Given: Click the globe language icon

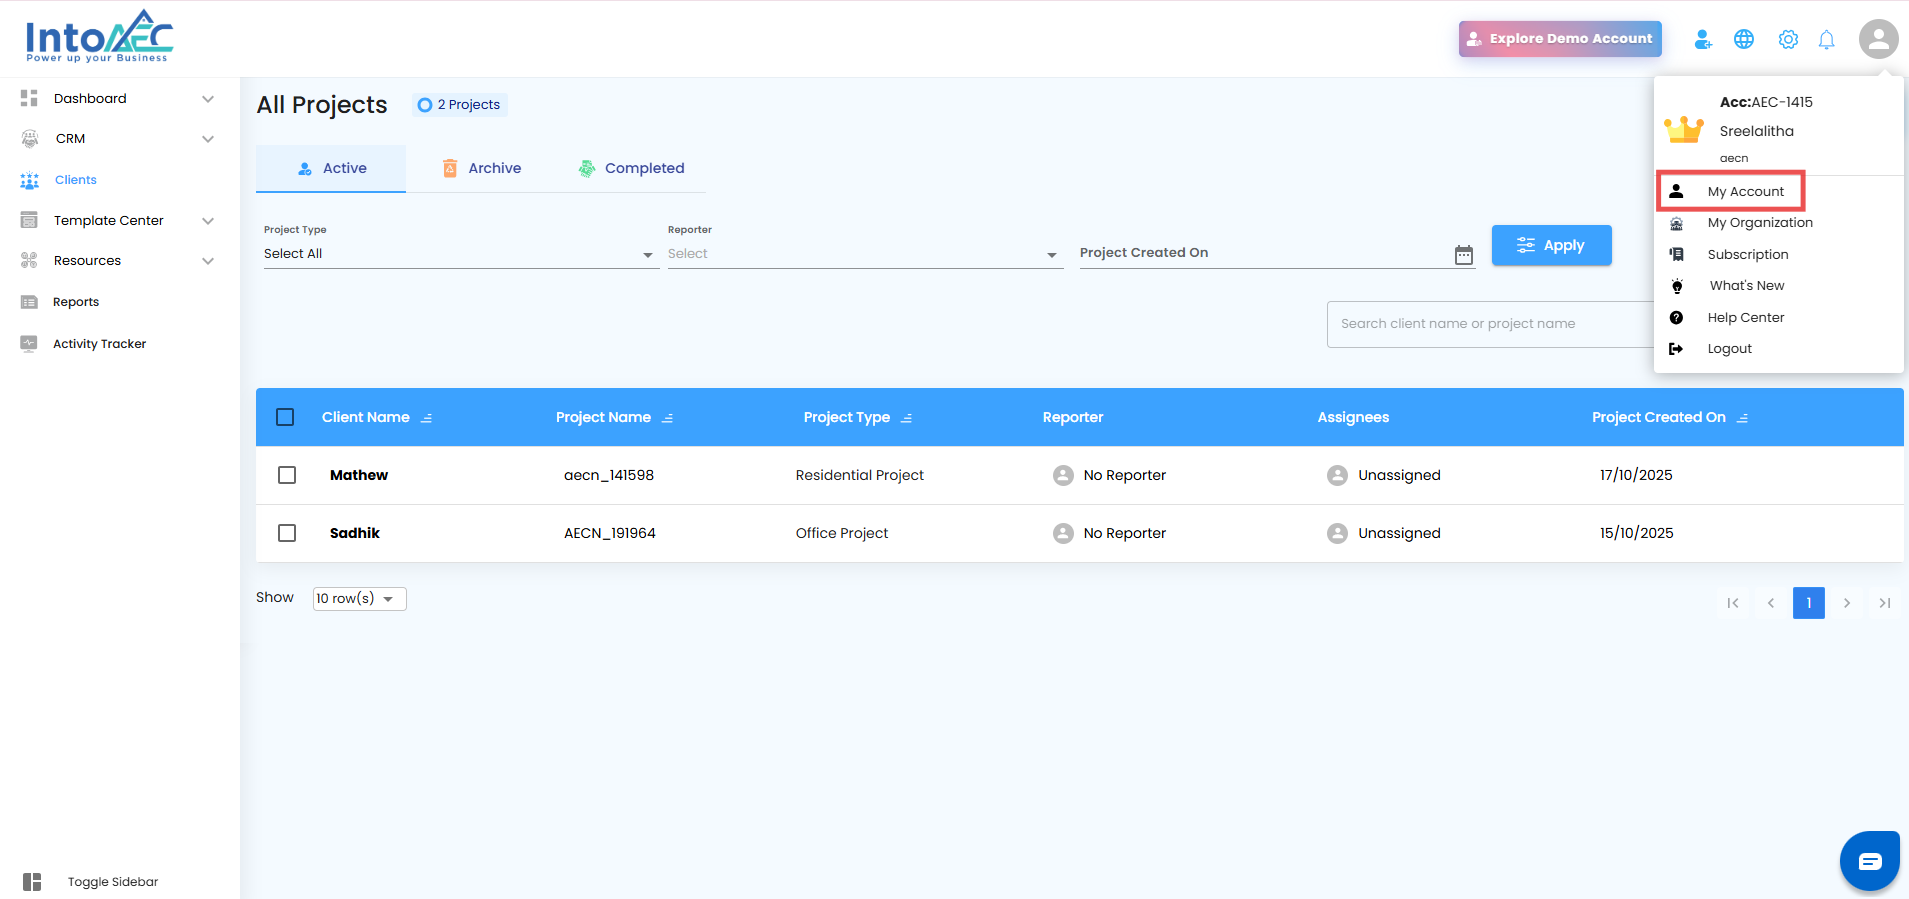Looking at the screenshot, I should pos(1744,40).
